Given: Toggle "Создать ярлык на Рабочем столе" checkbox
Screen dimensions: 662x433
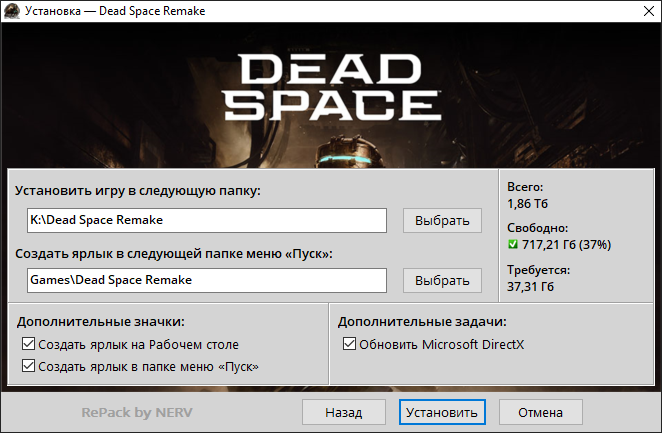Looking at the screenshot, I should (x=28, y=345).
